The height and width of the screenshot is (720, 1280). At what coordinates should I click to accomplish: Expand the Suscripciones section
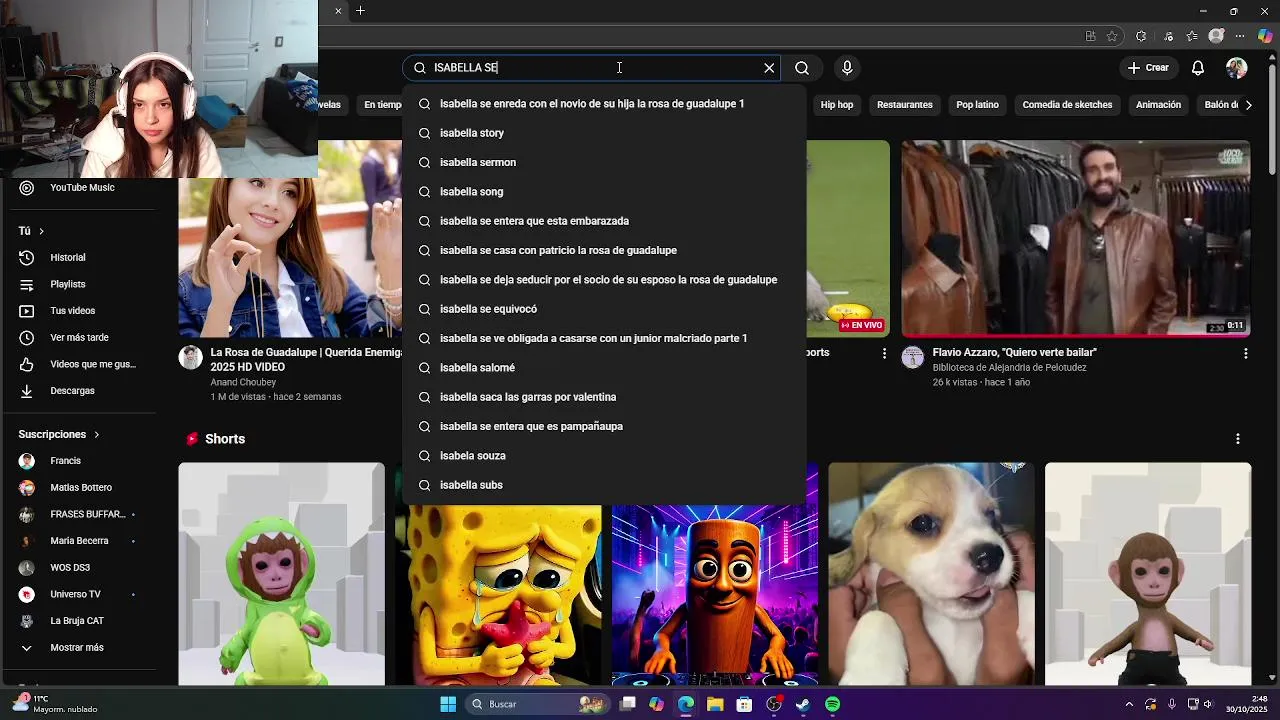pyautogui.click(x=59, y=435)
